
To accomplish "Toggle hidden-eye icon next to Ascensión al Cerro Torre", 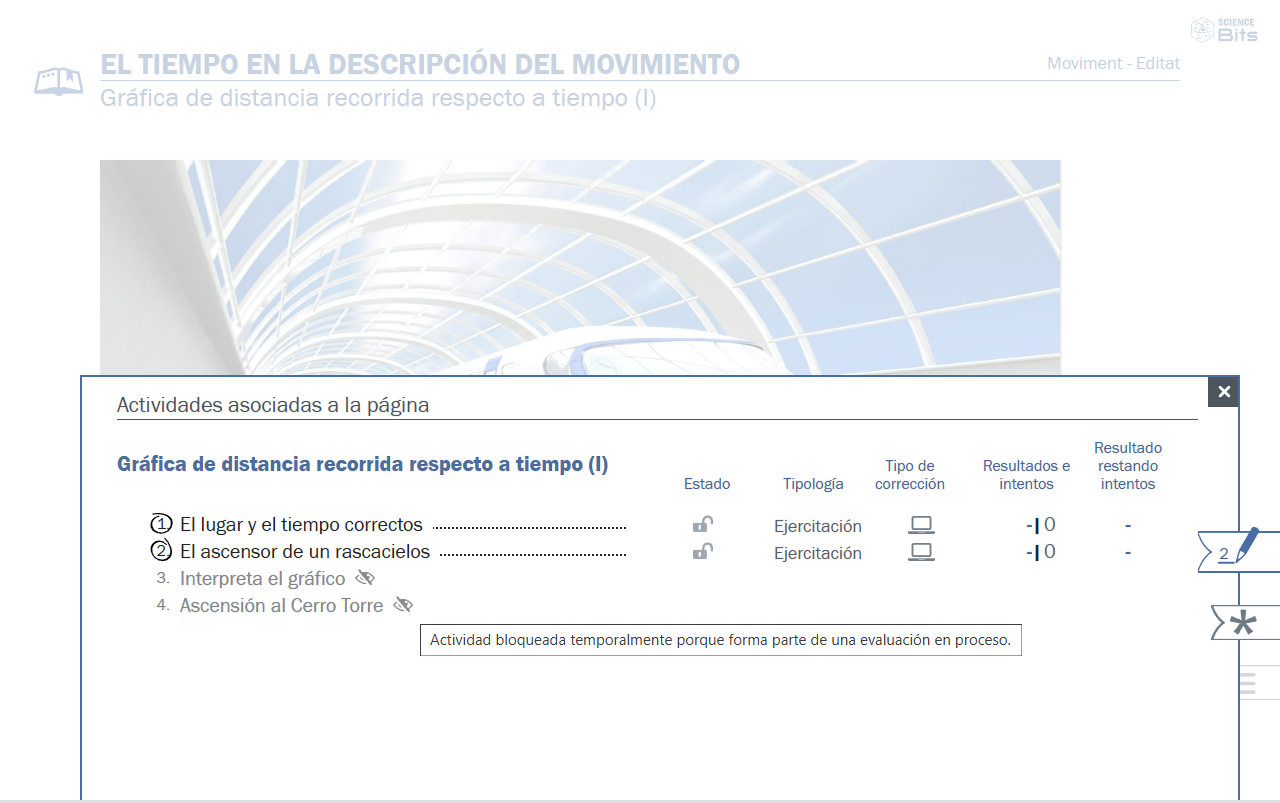I will [x=403, y=605].
